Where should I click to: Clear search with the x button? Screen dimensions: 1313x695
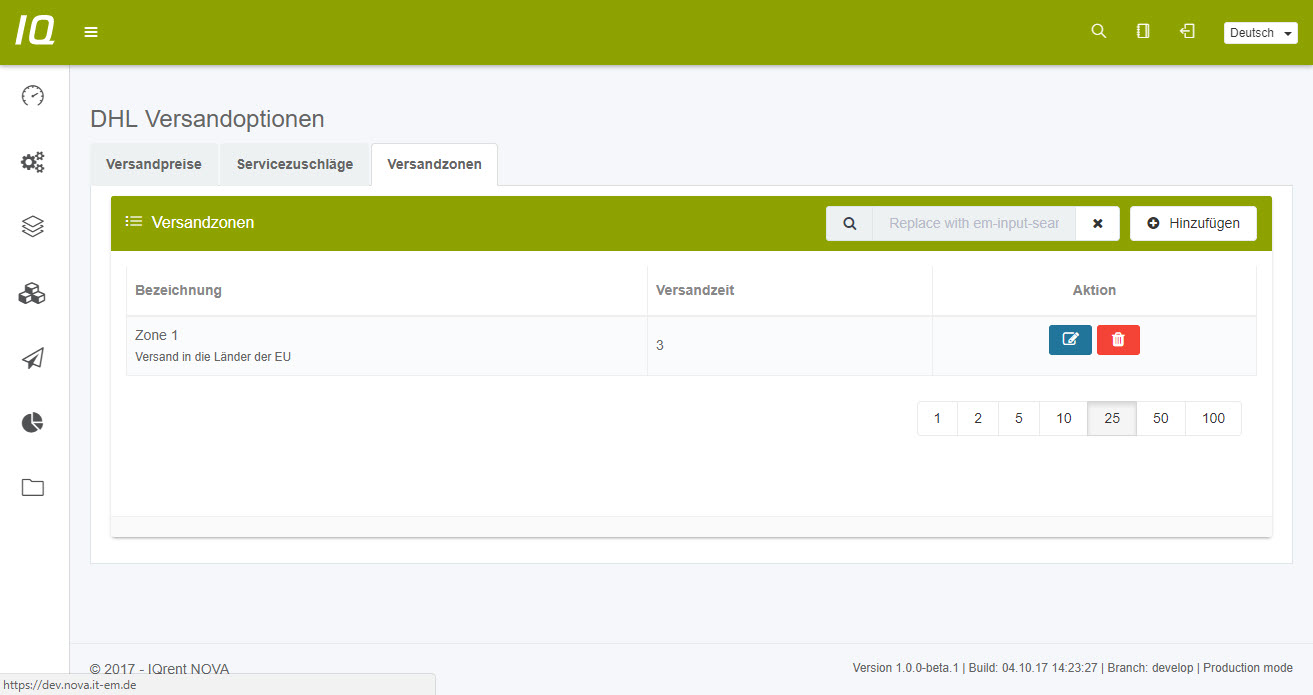tap(1097, 223)
